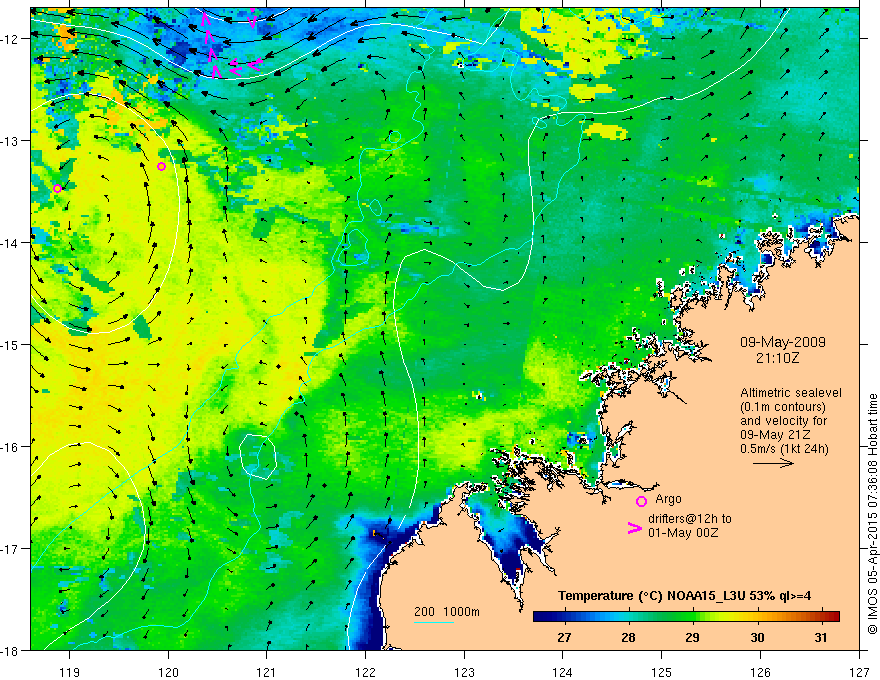Screen dimensions: 880x680
Task: Click the '21:10Z' time text
Action: pos(777,358)
